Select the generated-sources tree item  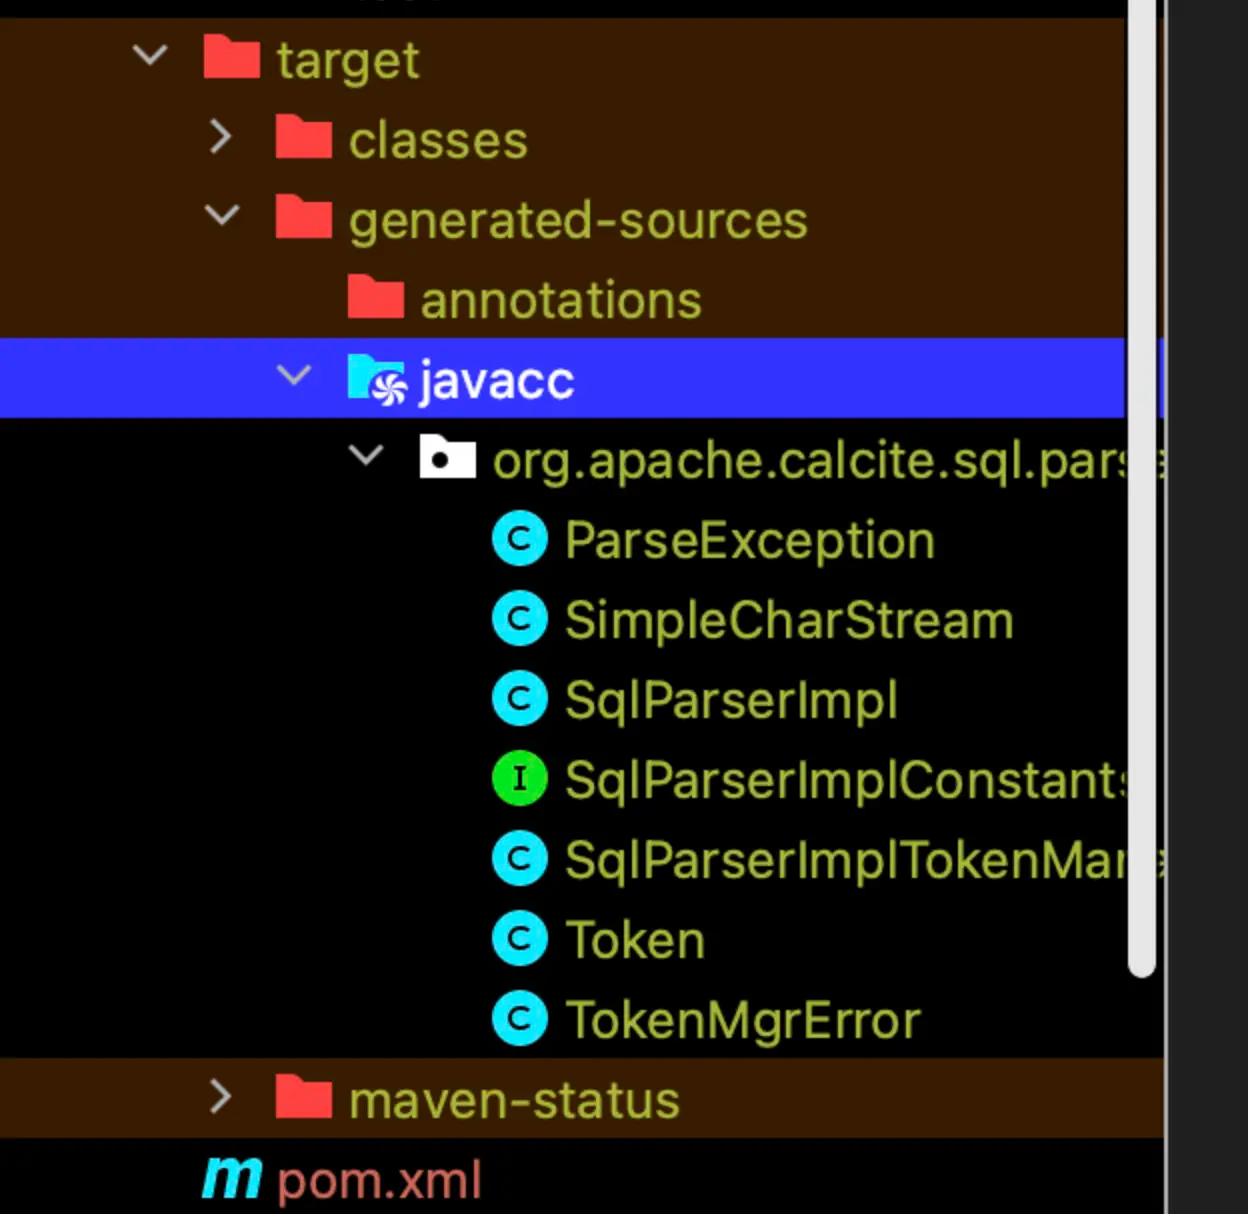tap(578, 220)
